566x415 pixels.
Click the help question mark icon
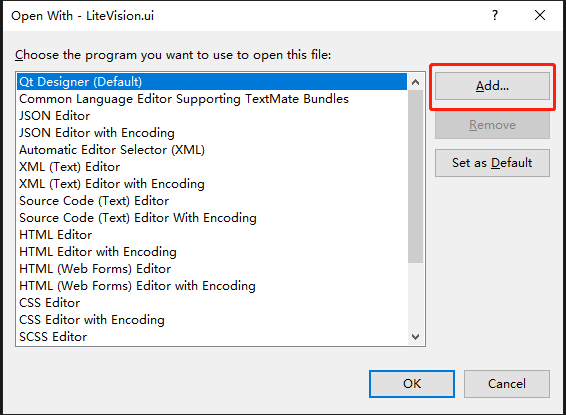point(495,16)
